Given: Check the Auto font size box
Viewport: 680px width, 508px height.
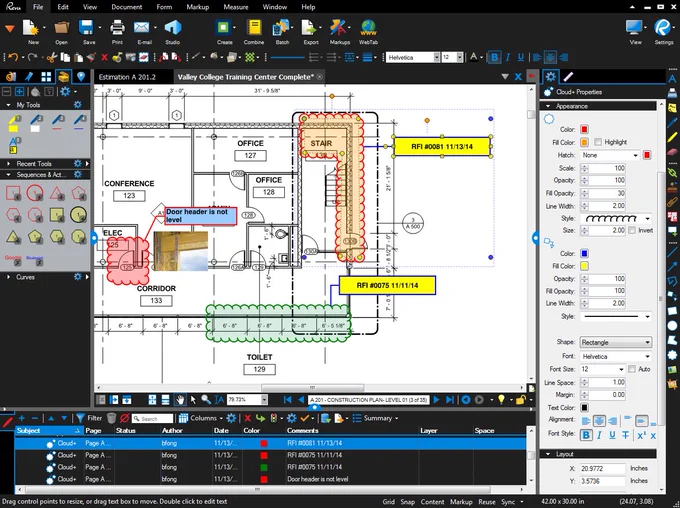Looking at the screenshot, I should pyautogui.click(x=632, y=369).
